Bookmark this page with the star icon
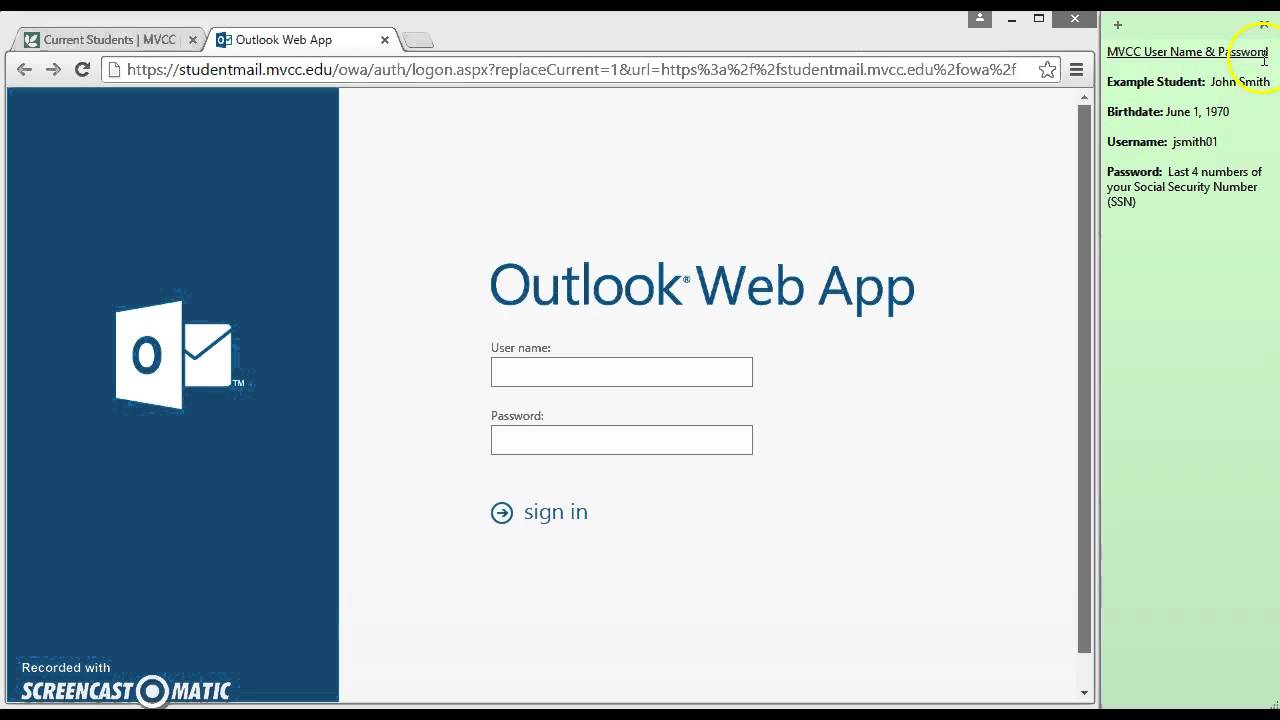Viewport: 1280px width, 720px height. [x=1047, y=69]
